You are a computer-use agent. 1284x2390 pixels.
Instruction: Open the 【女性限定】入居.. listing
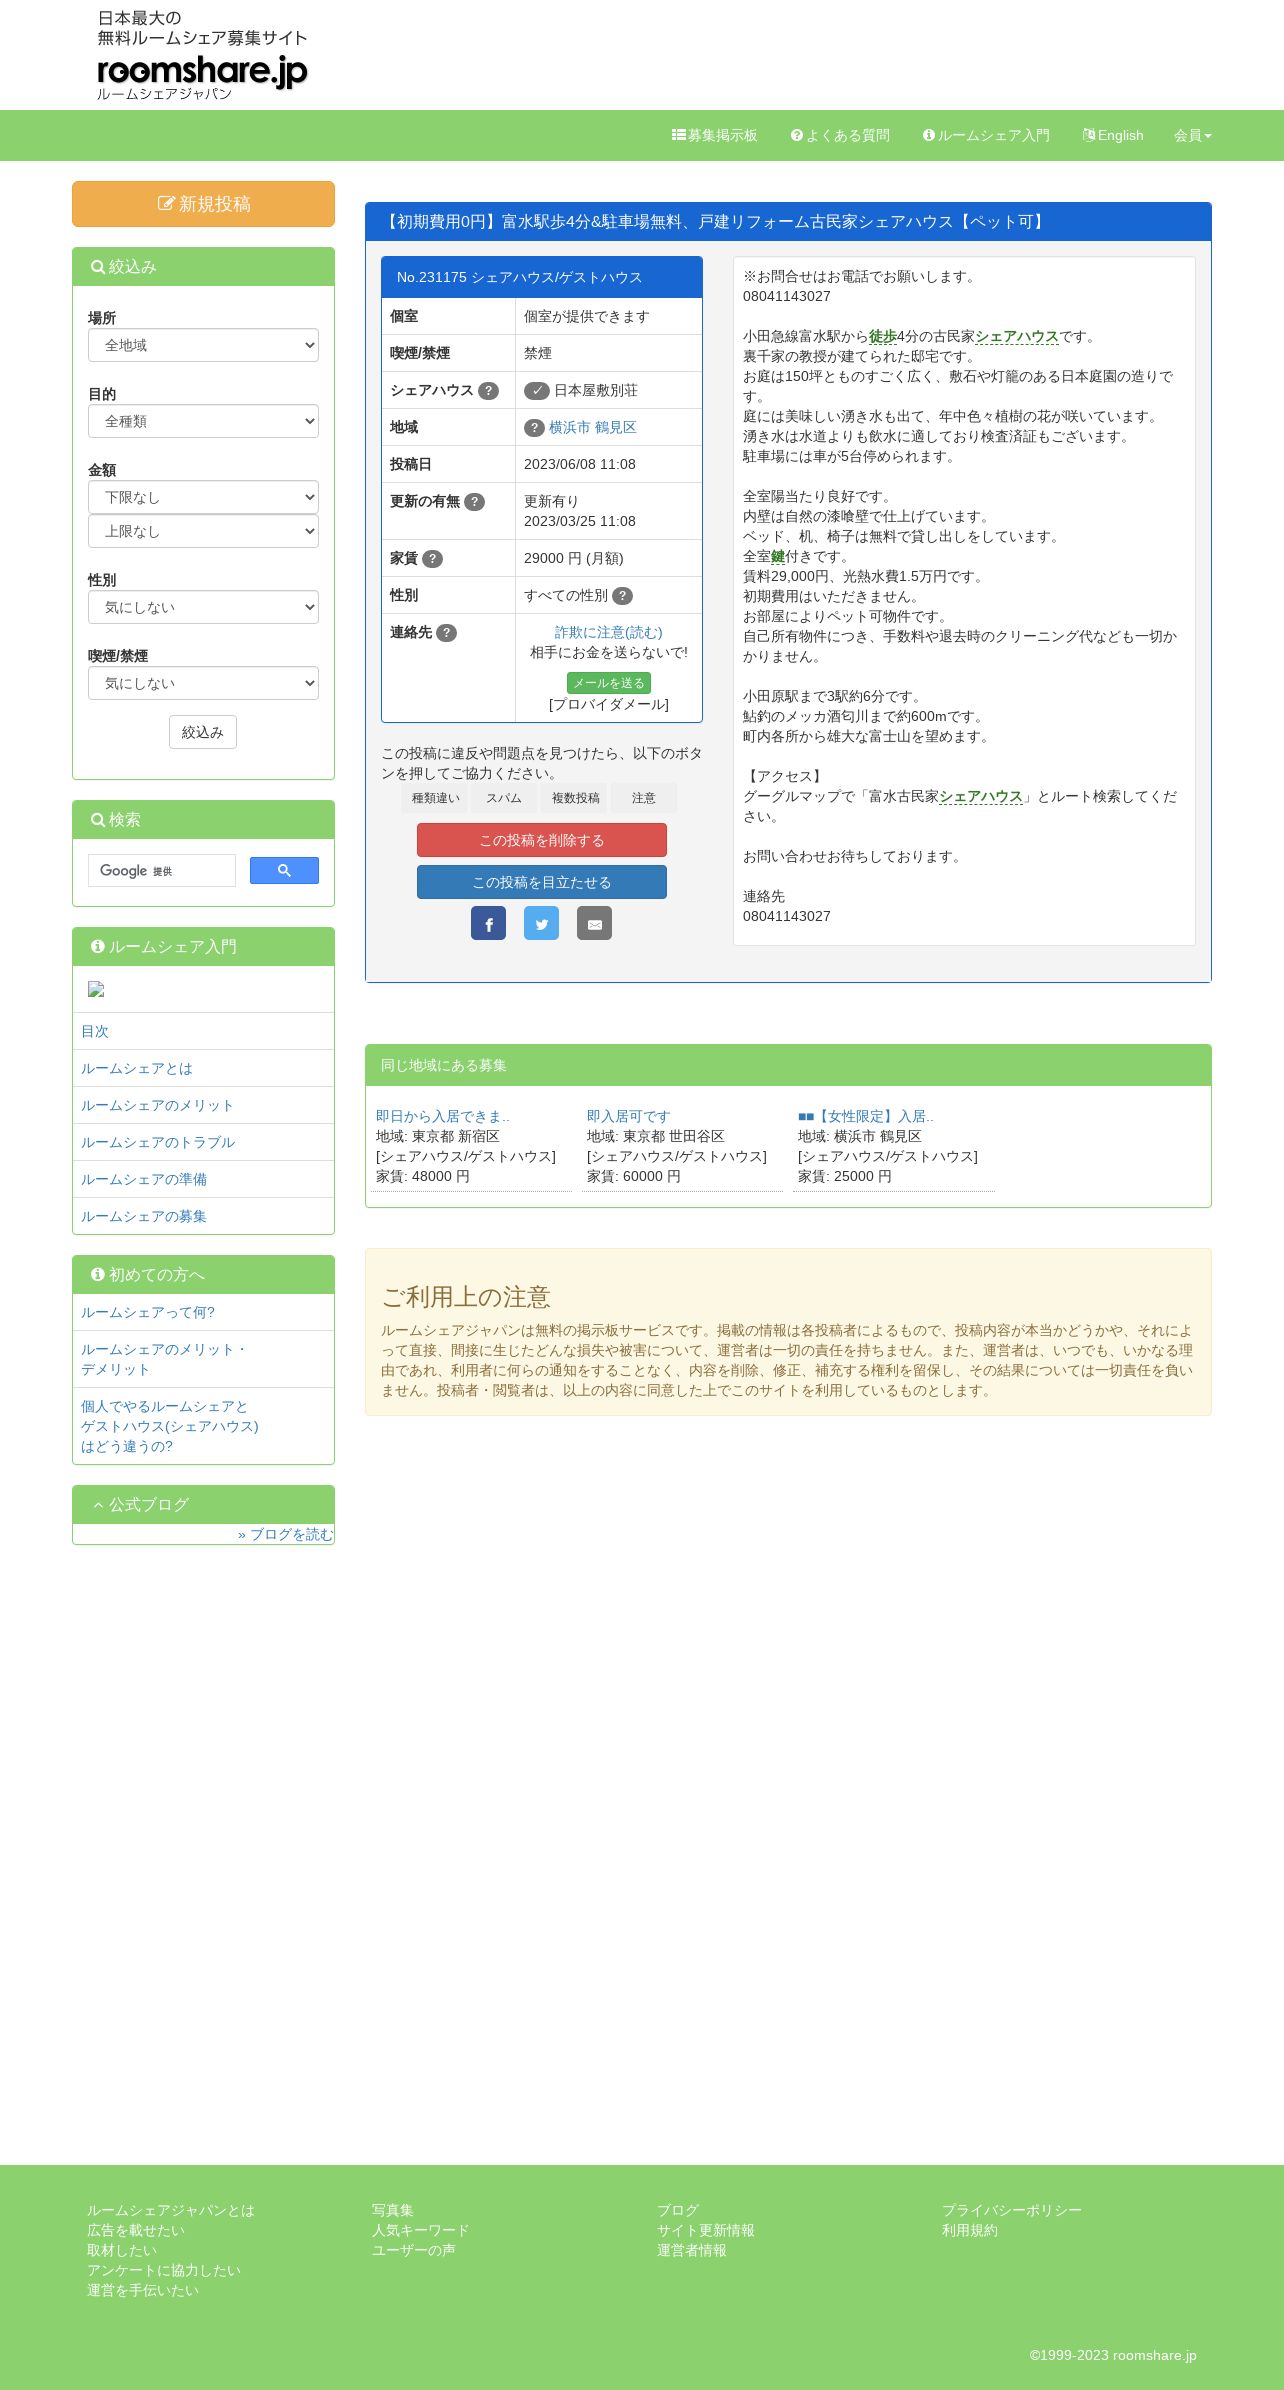click(x=866, y=1116)
